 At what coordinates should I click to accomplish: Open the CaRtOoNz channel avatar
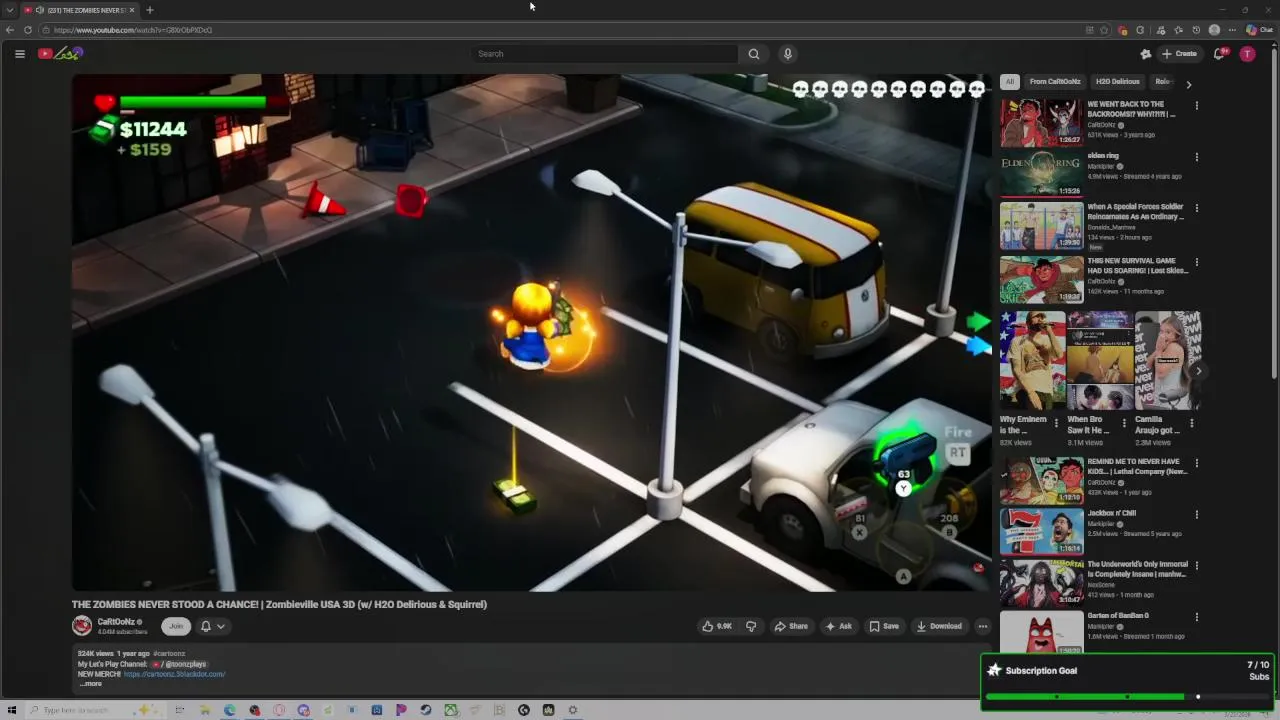tap(82, 626)
